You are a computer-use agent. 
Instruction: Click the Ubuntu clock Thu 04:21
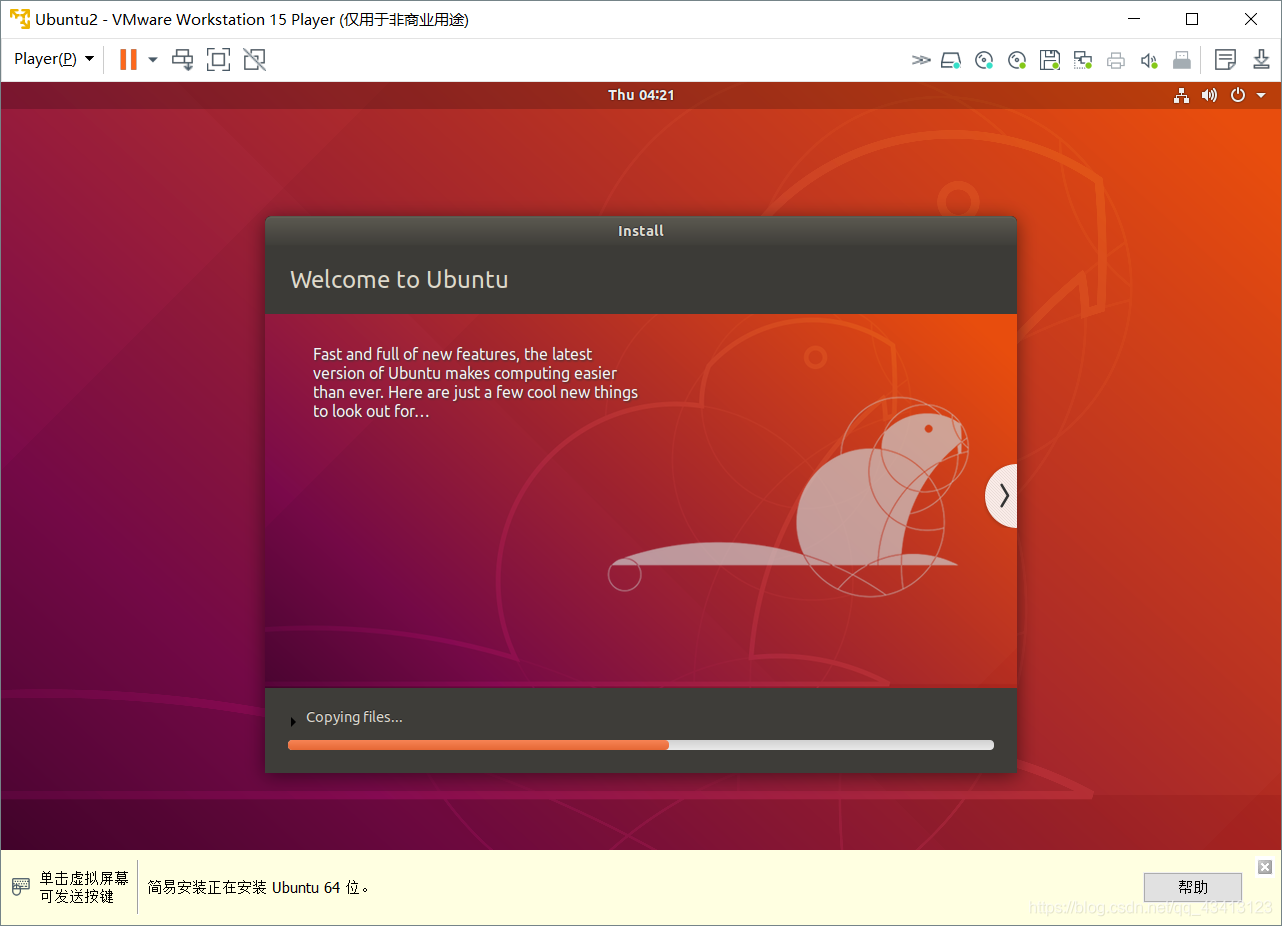point(641,95)
